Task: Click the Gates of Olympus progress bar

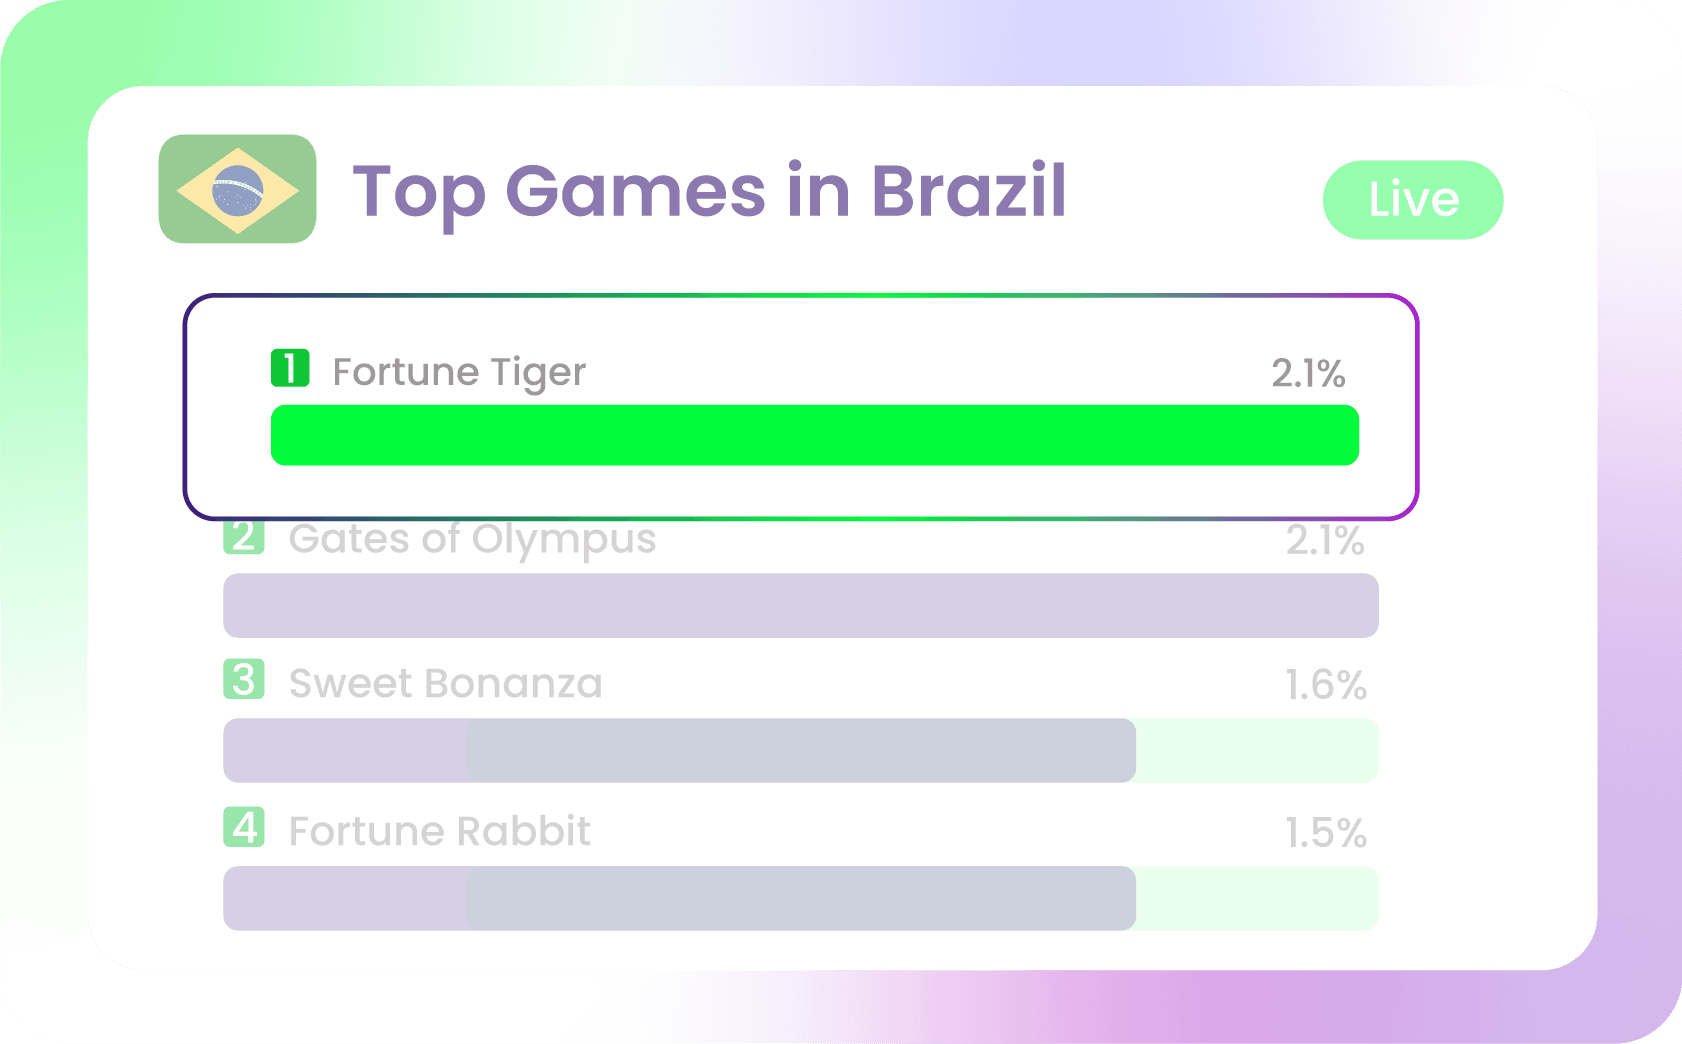Action: click(800, 606)
